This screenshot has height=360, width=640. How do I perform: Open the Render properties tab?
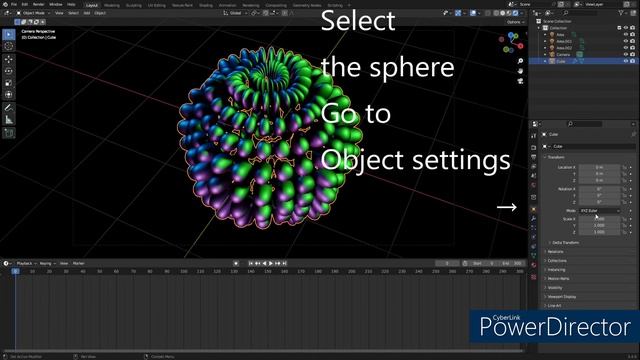[x=533, y=147]
